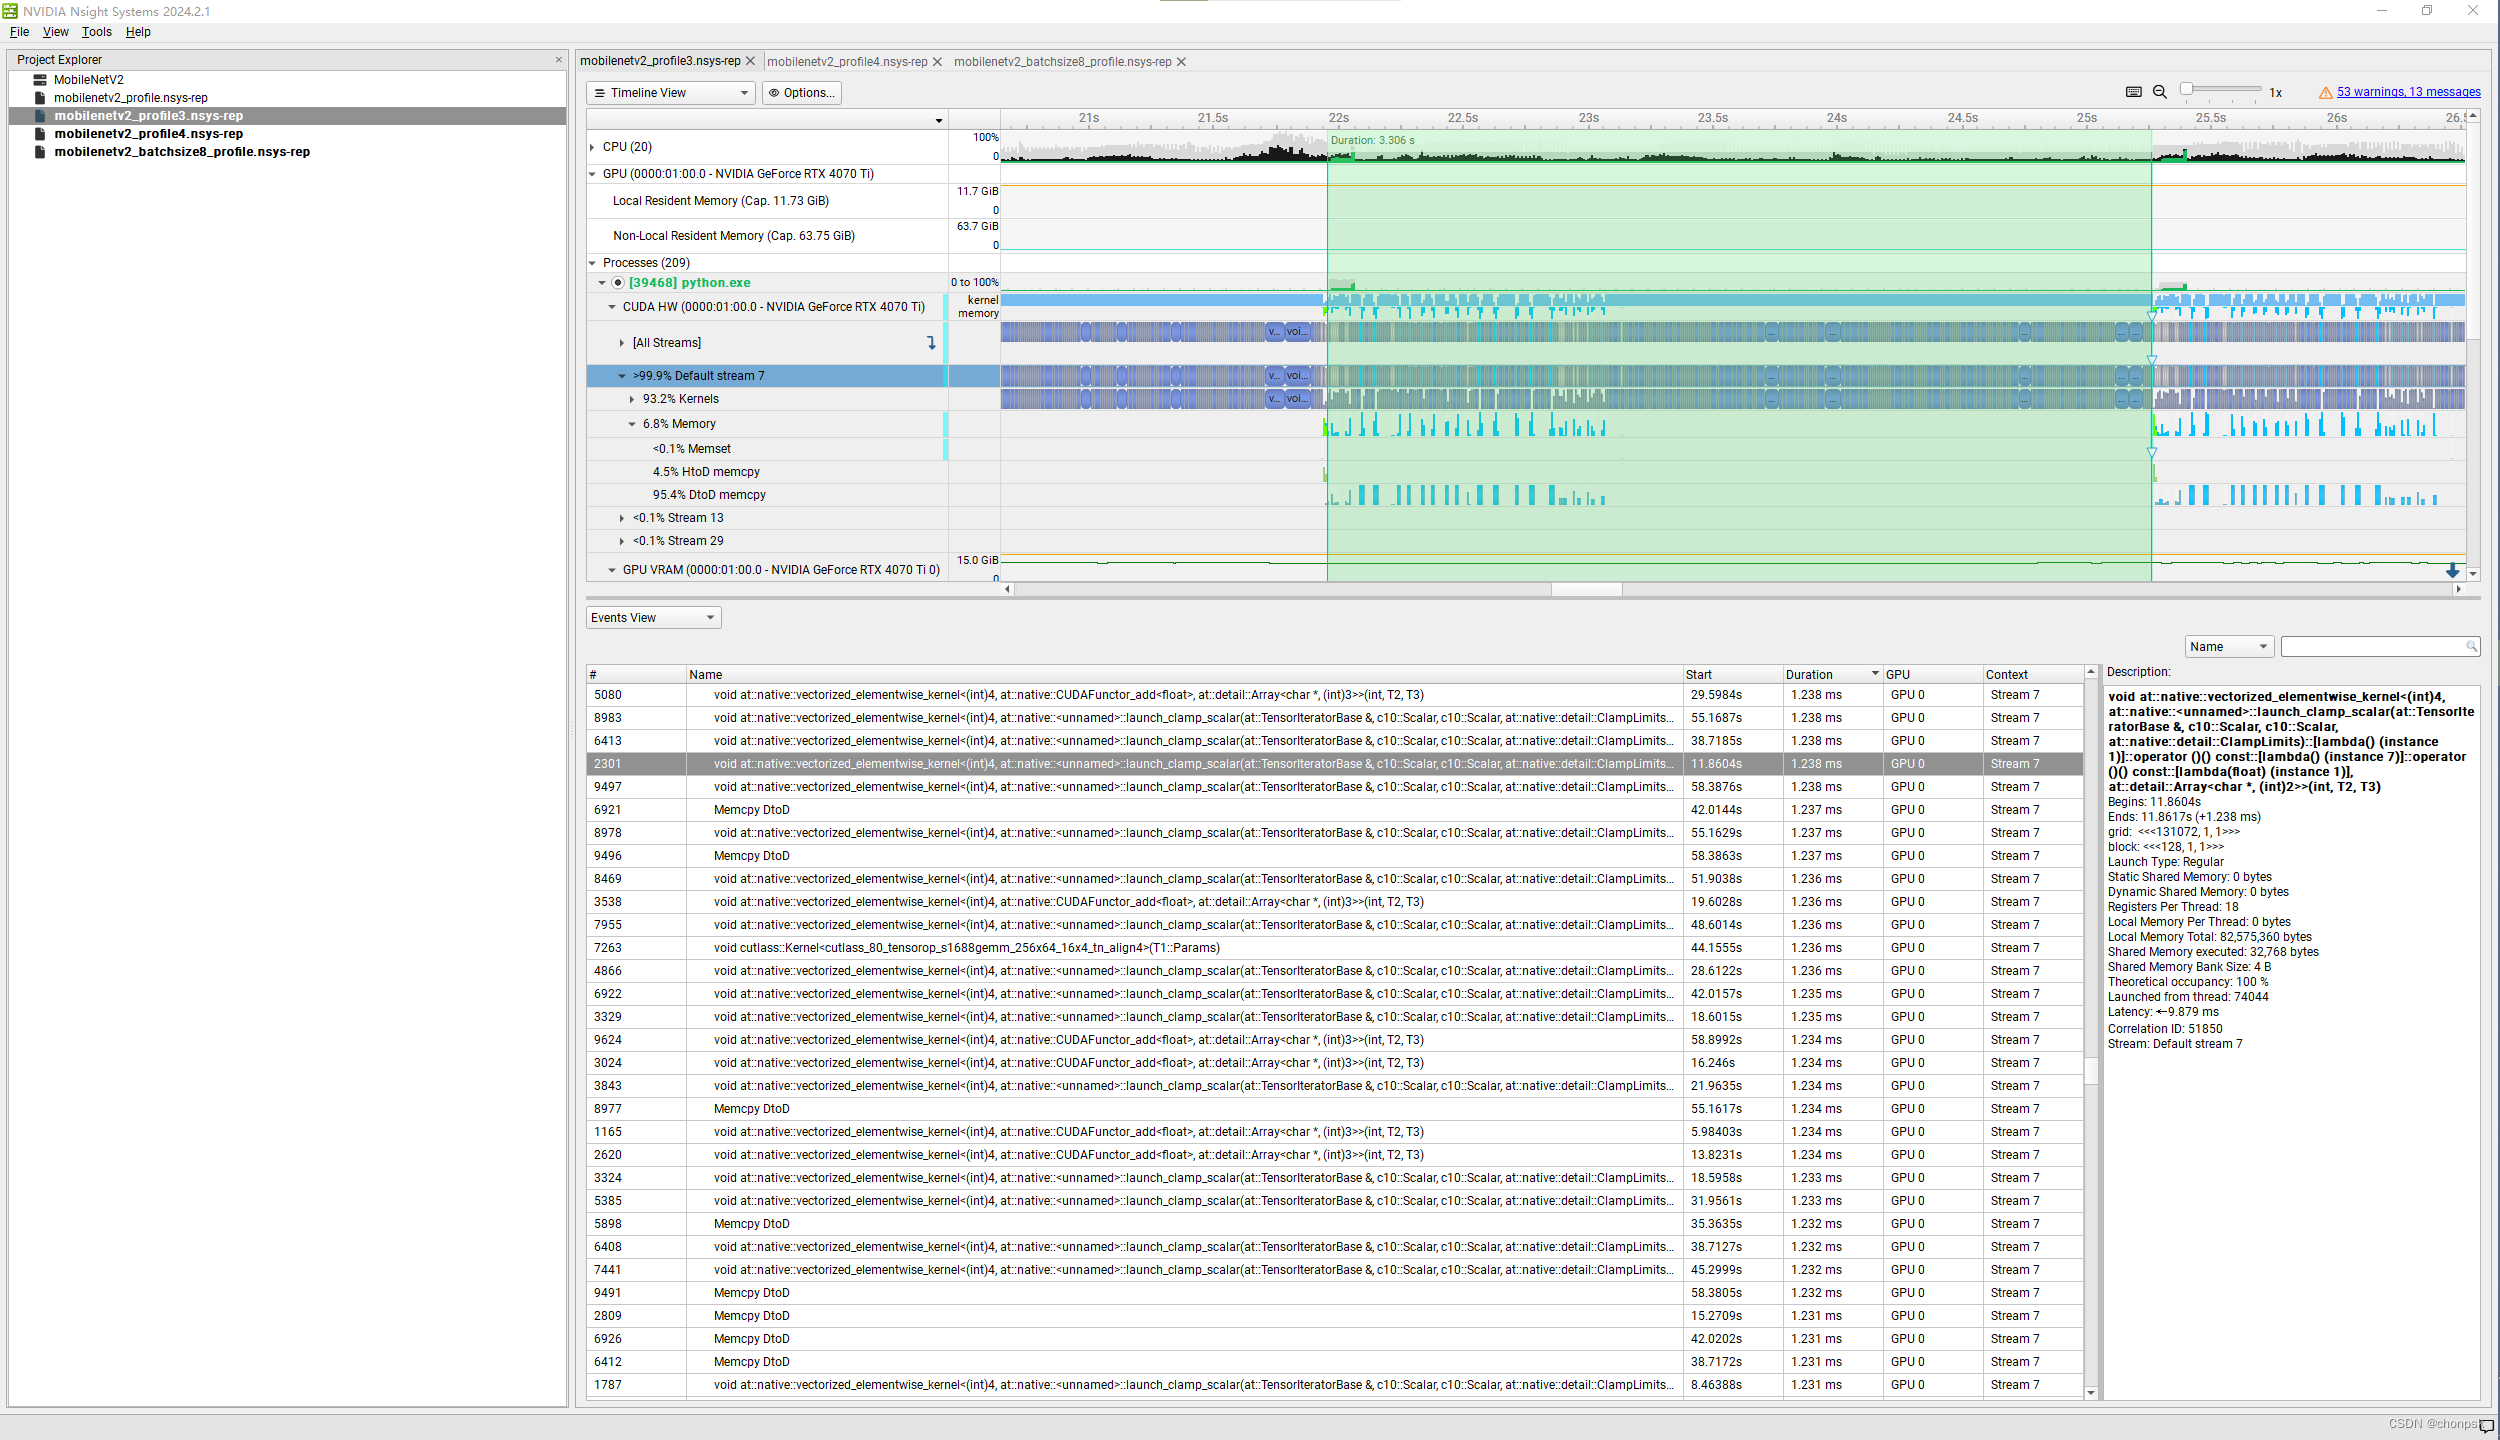Click the timeline zoom slider handle
The width and height of the screenshot is (2500, 1440).
[2187, 90]
